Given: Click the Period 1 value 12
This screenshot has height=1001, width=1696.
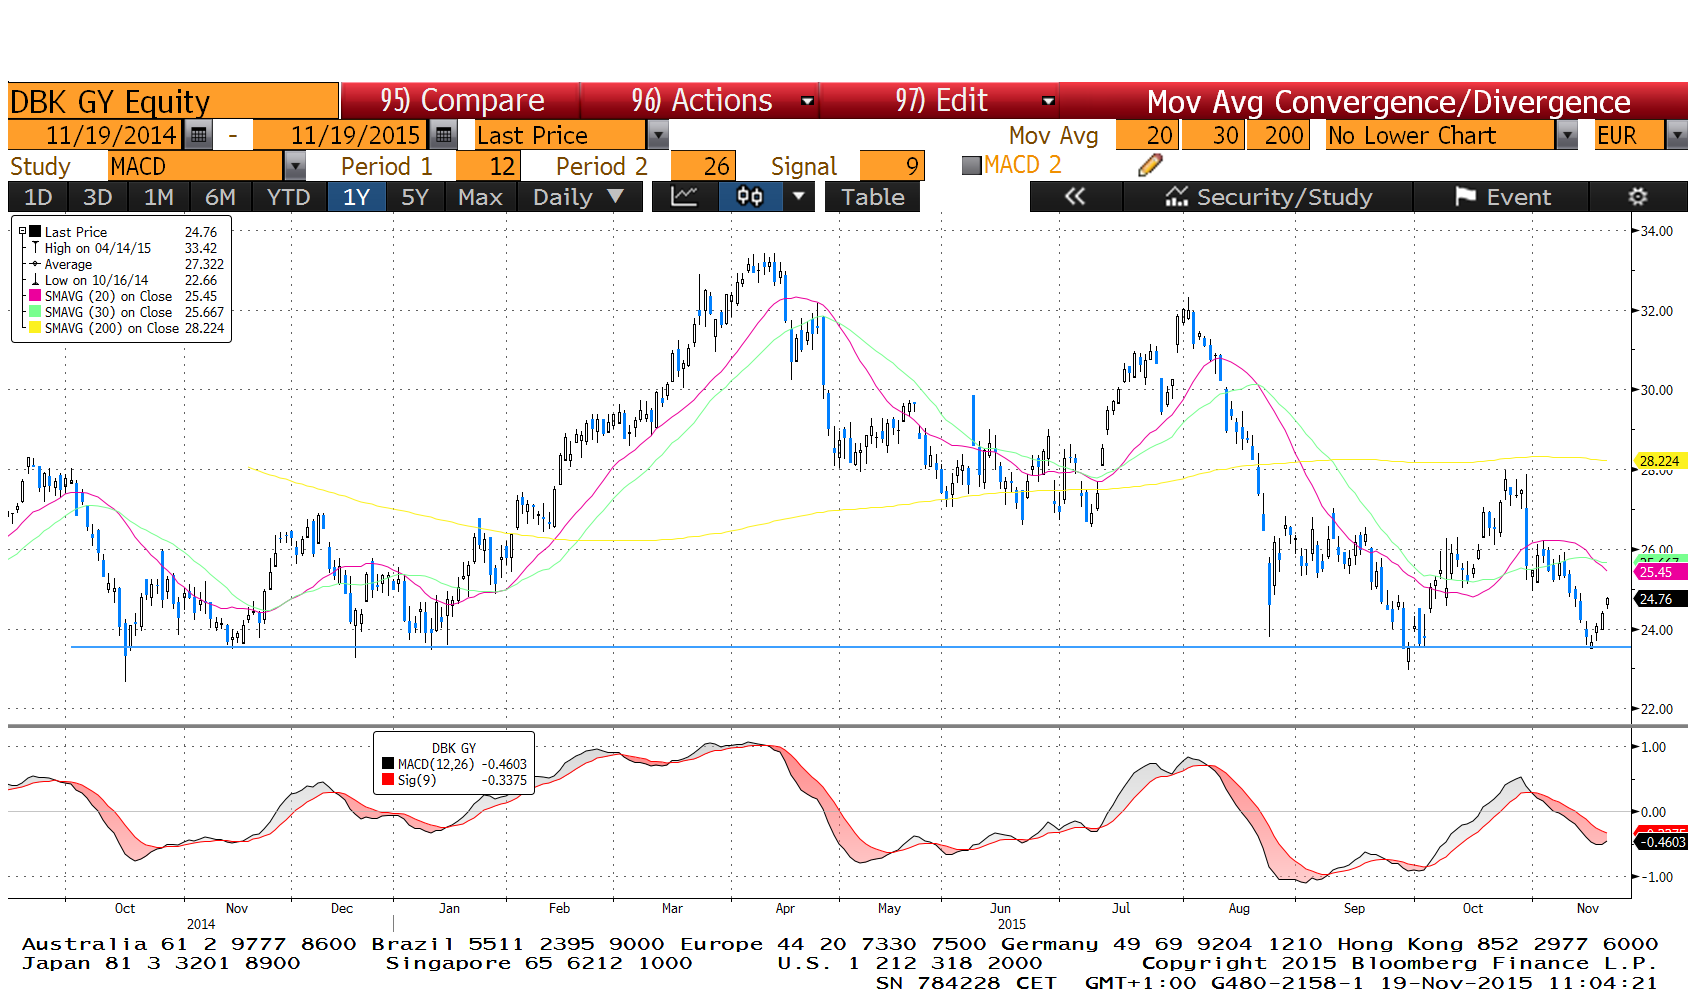Looking at the screenshot, I should [487, 166].
